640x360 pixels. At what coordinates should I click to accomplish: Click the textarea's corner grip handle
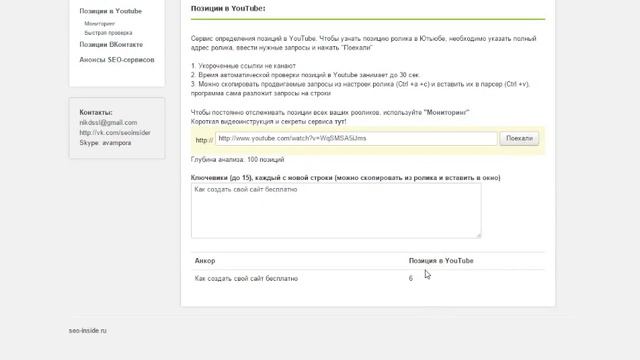tap(479, 235)
